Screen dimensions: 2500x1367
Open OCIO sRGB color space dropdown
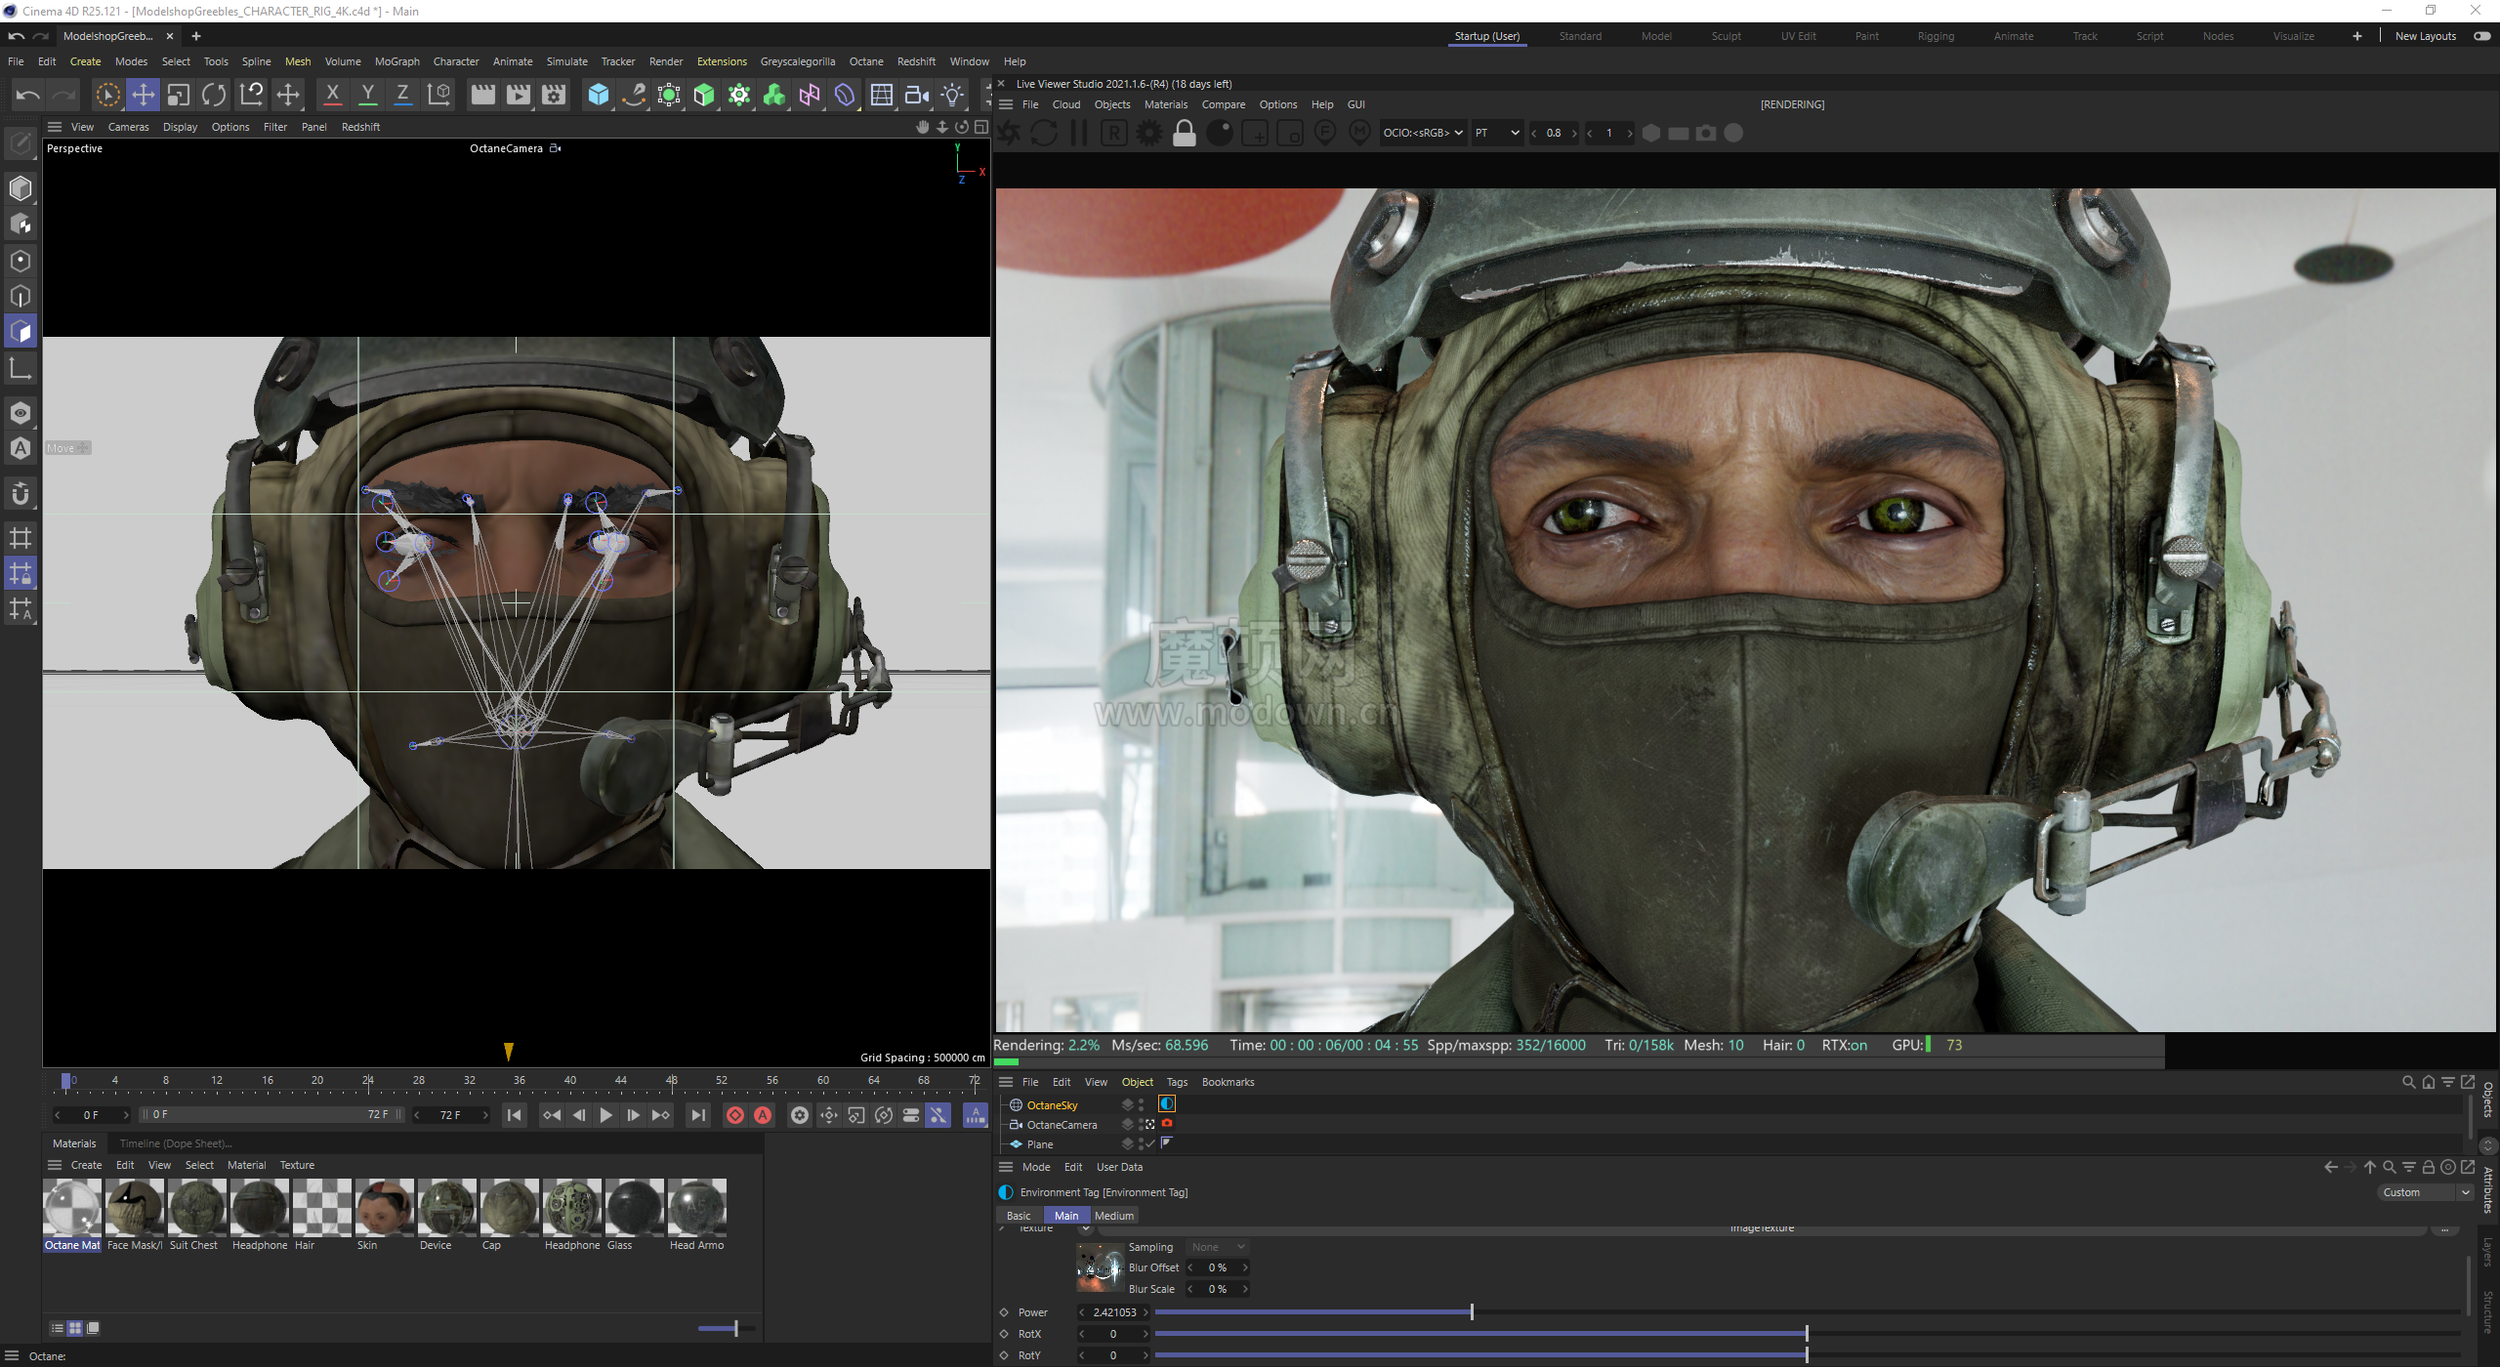(1422, 133)
